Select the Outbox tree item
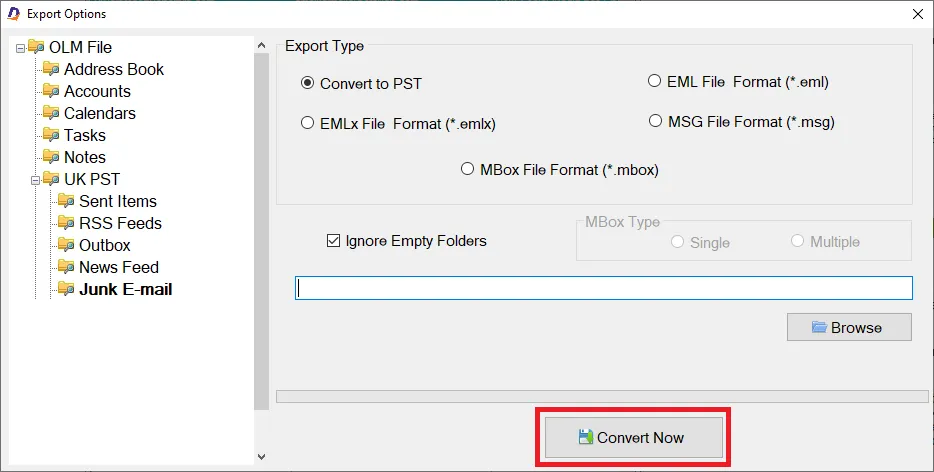The image size is (934, 472). pyautogui.click(x=104, y=245)
